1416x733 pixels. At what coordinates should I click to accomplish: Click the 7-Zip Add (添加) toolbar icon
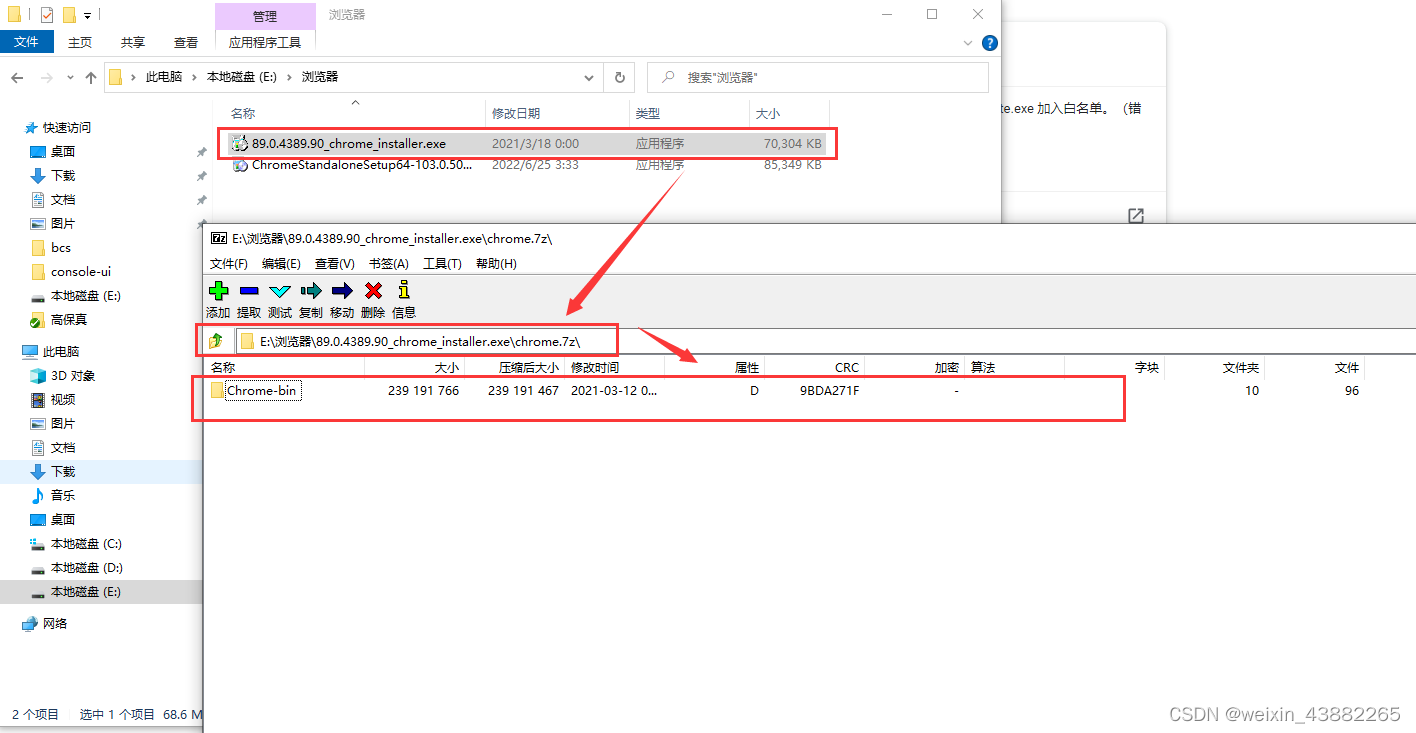218,291
